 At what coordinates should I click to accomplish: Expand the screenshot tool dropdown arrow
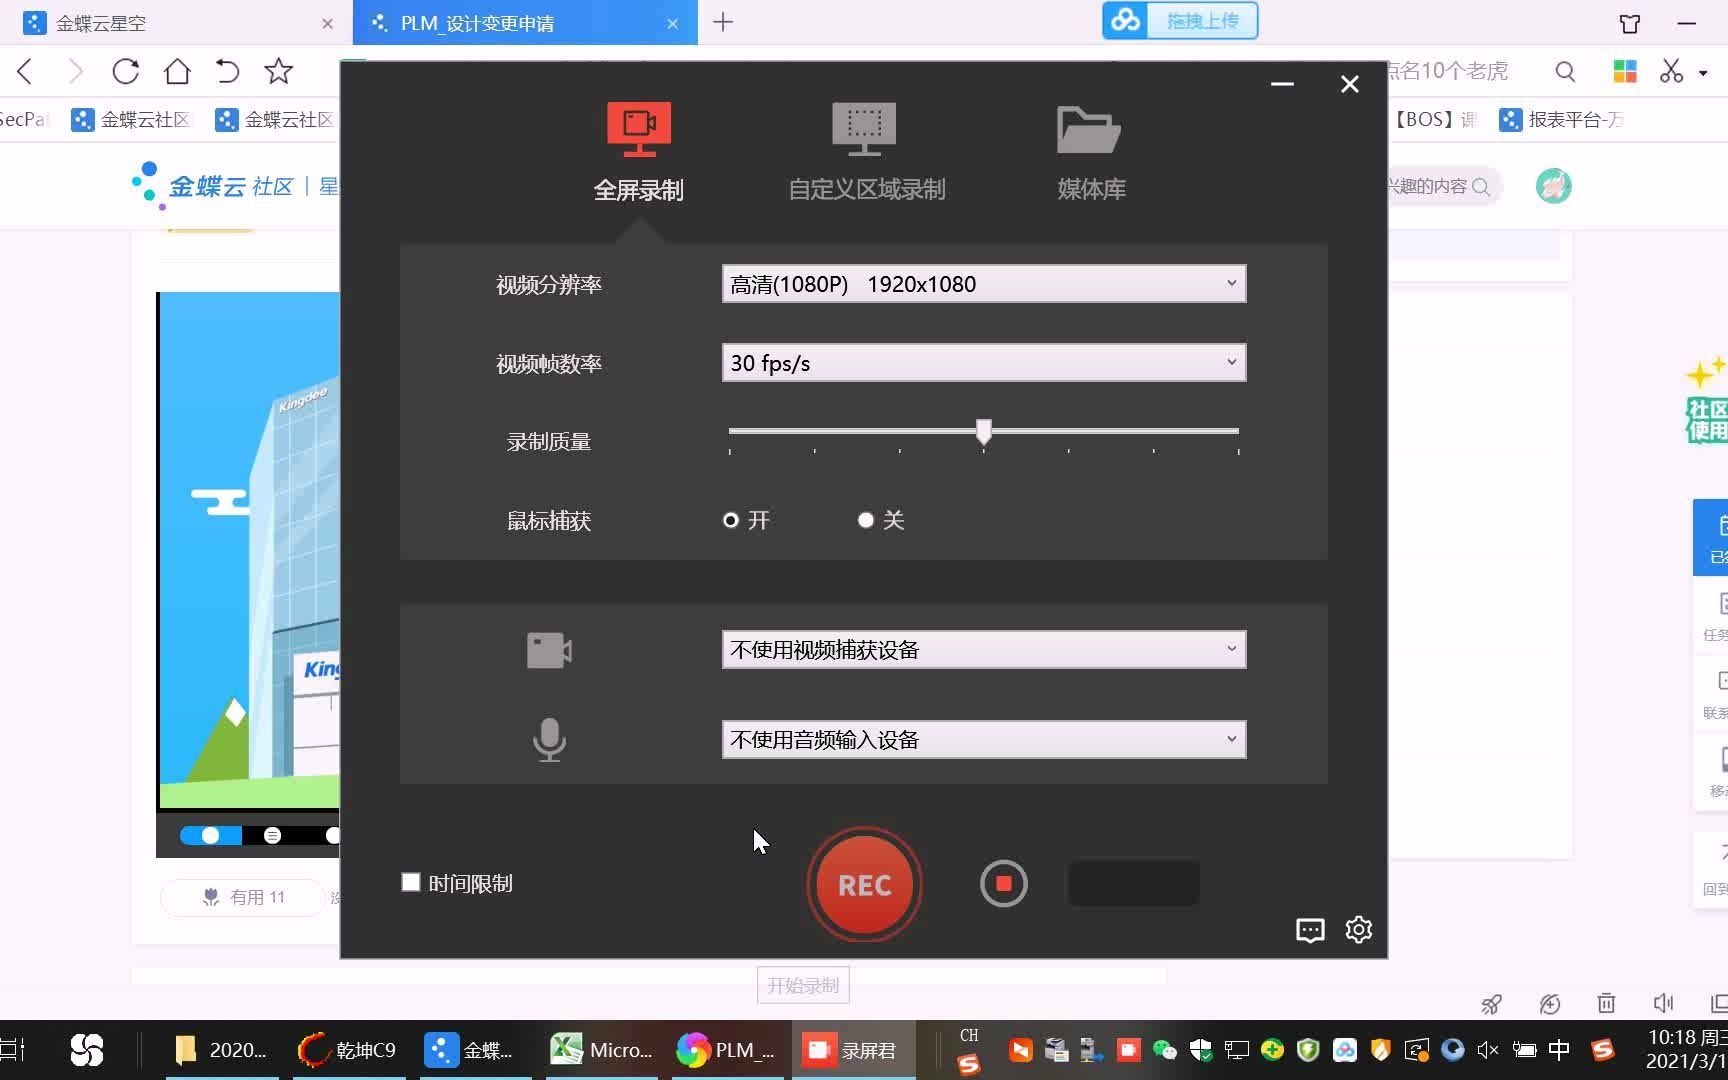pyautogui.click(x=1703, y=72)
